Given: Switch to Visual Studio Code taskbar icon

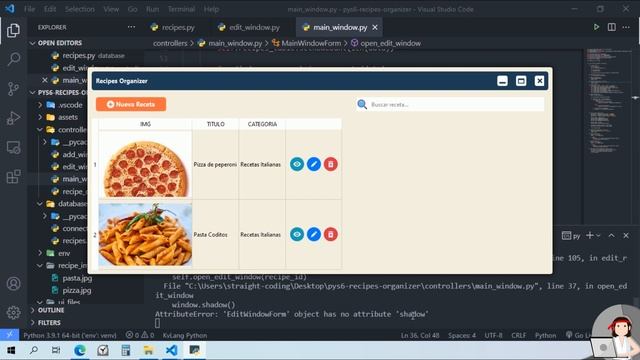Looking at the screenshot, I should pyautogui.click(x=171, y=350).
